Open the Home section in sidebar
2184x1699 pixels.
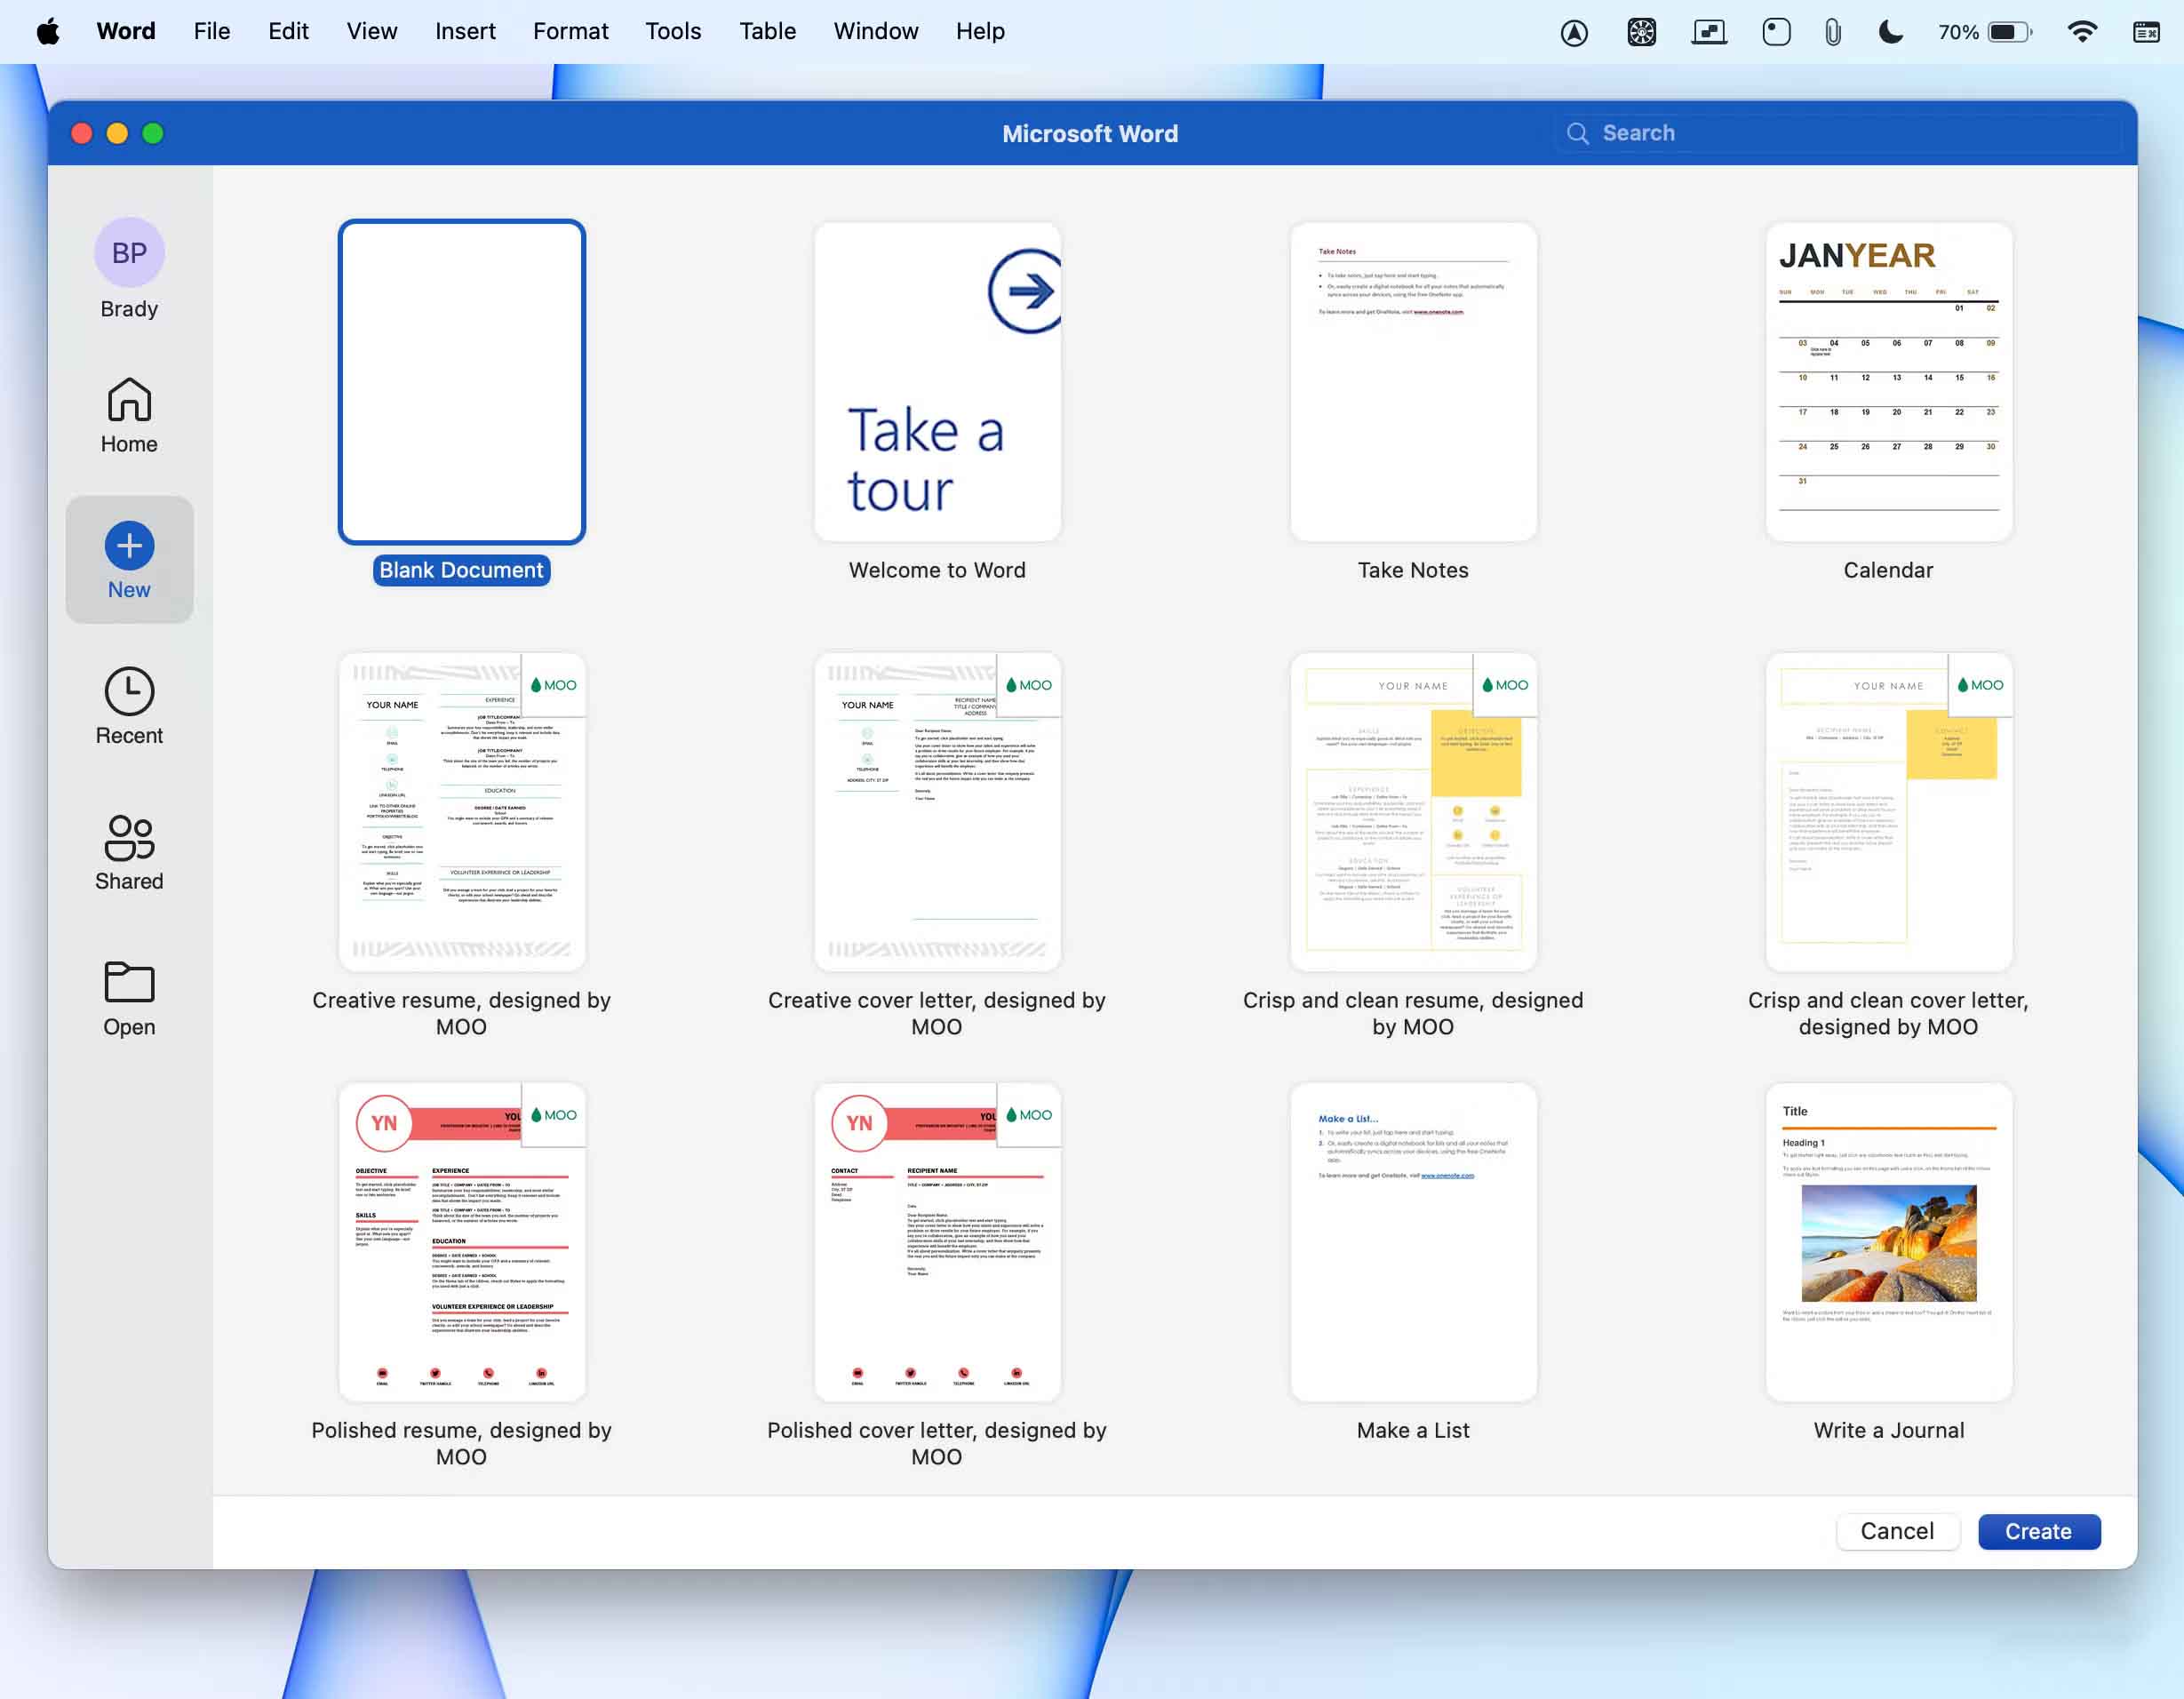[129, 415]
